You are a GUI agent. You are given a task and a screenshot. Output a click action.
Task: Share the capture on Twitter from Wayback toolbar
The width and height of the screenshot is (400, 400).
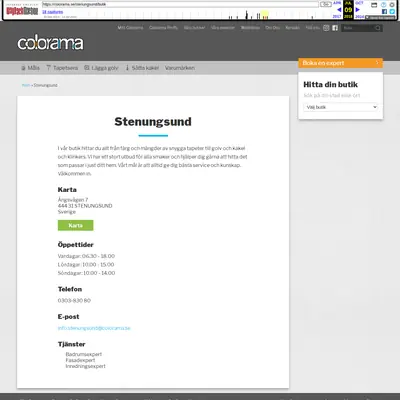392,11
